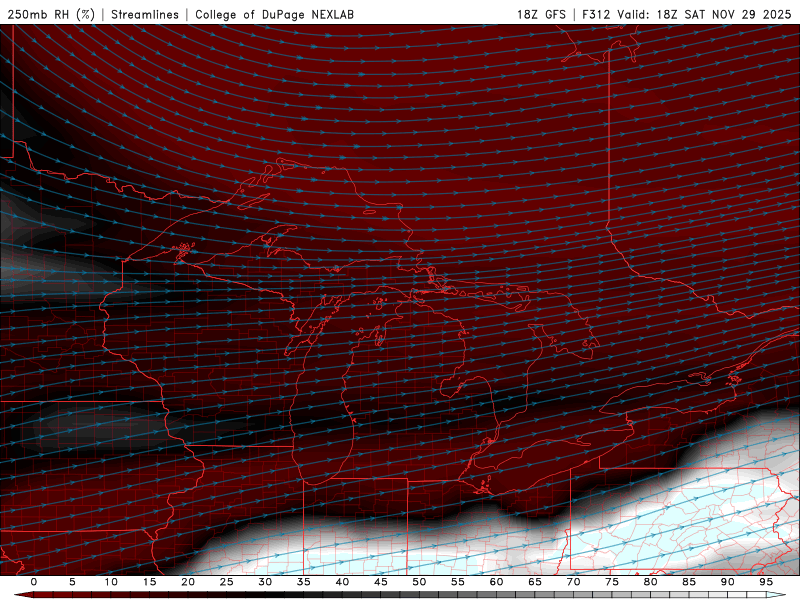800x600 pixels.
Task: Click the "5" value on the color scale
Action: [x=72, y=582]
